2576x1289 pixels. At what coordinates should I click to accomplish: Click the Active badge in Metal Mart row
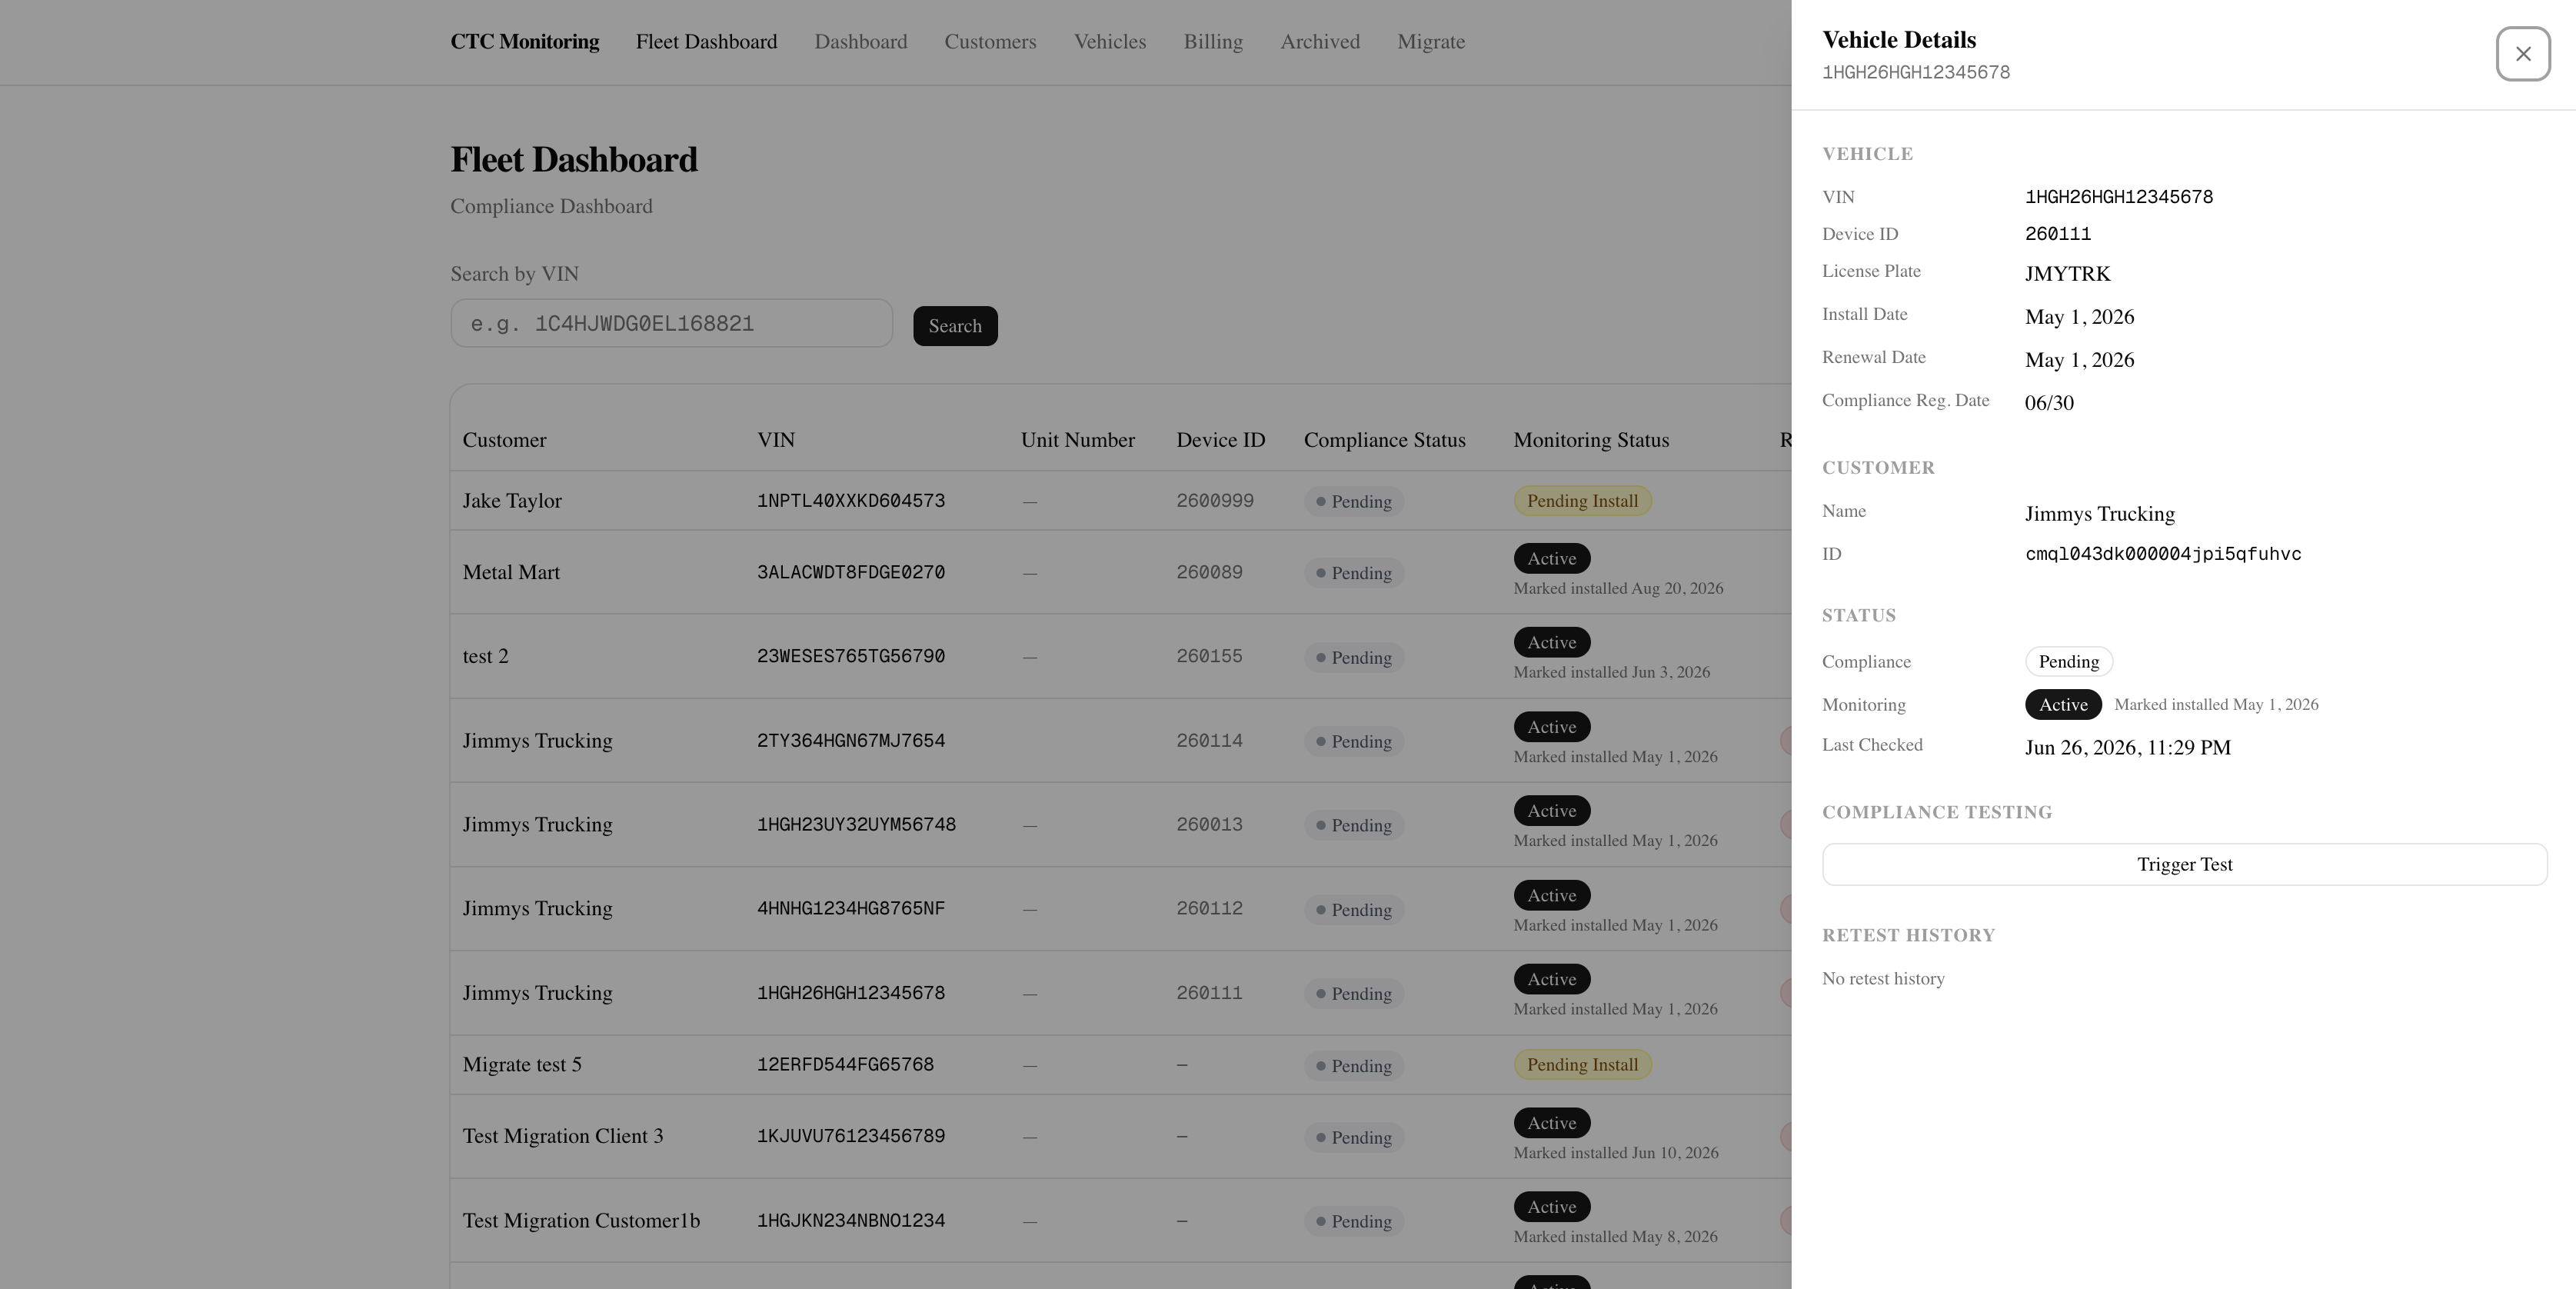tap(1551, 558)
